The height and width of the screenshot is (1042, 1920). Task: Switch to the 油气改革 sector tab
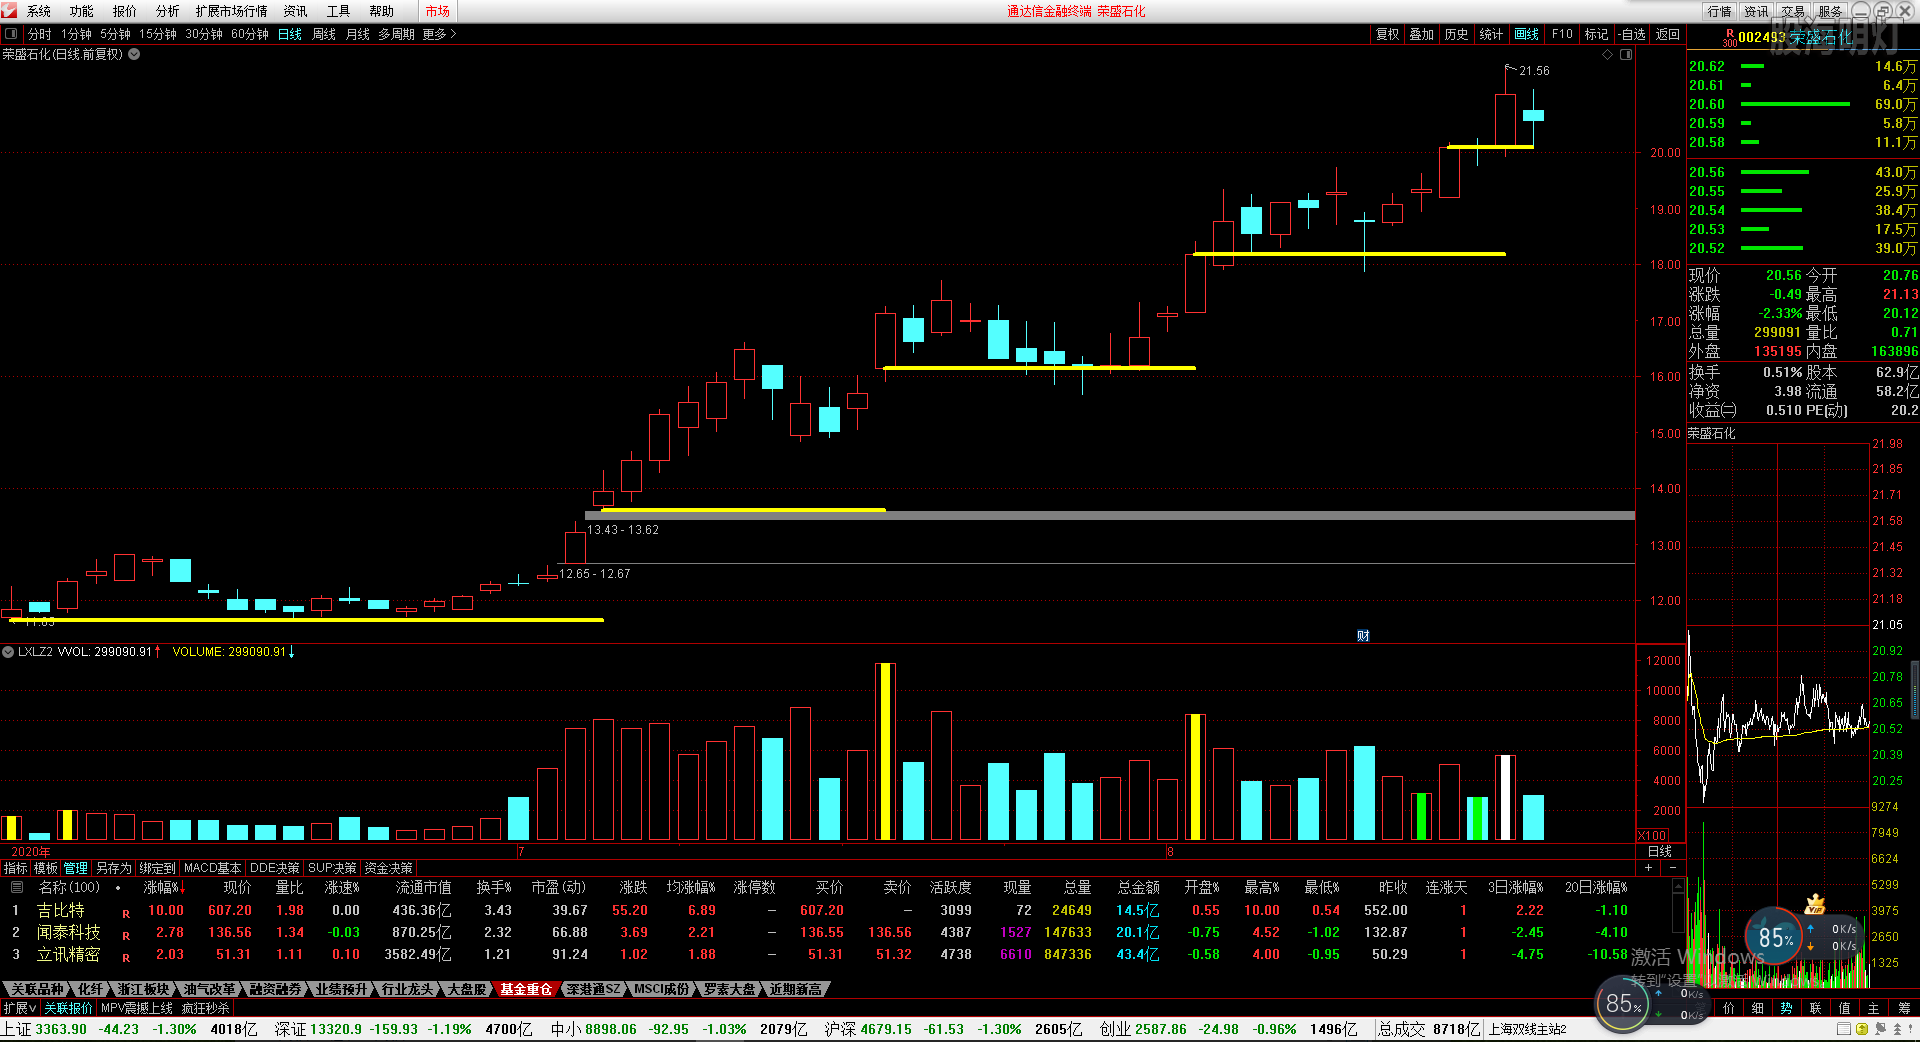[x=209, y=989]
